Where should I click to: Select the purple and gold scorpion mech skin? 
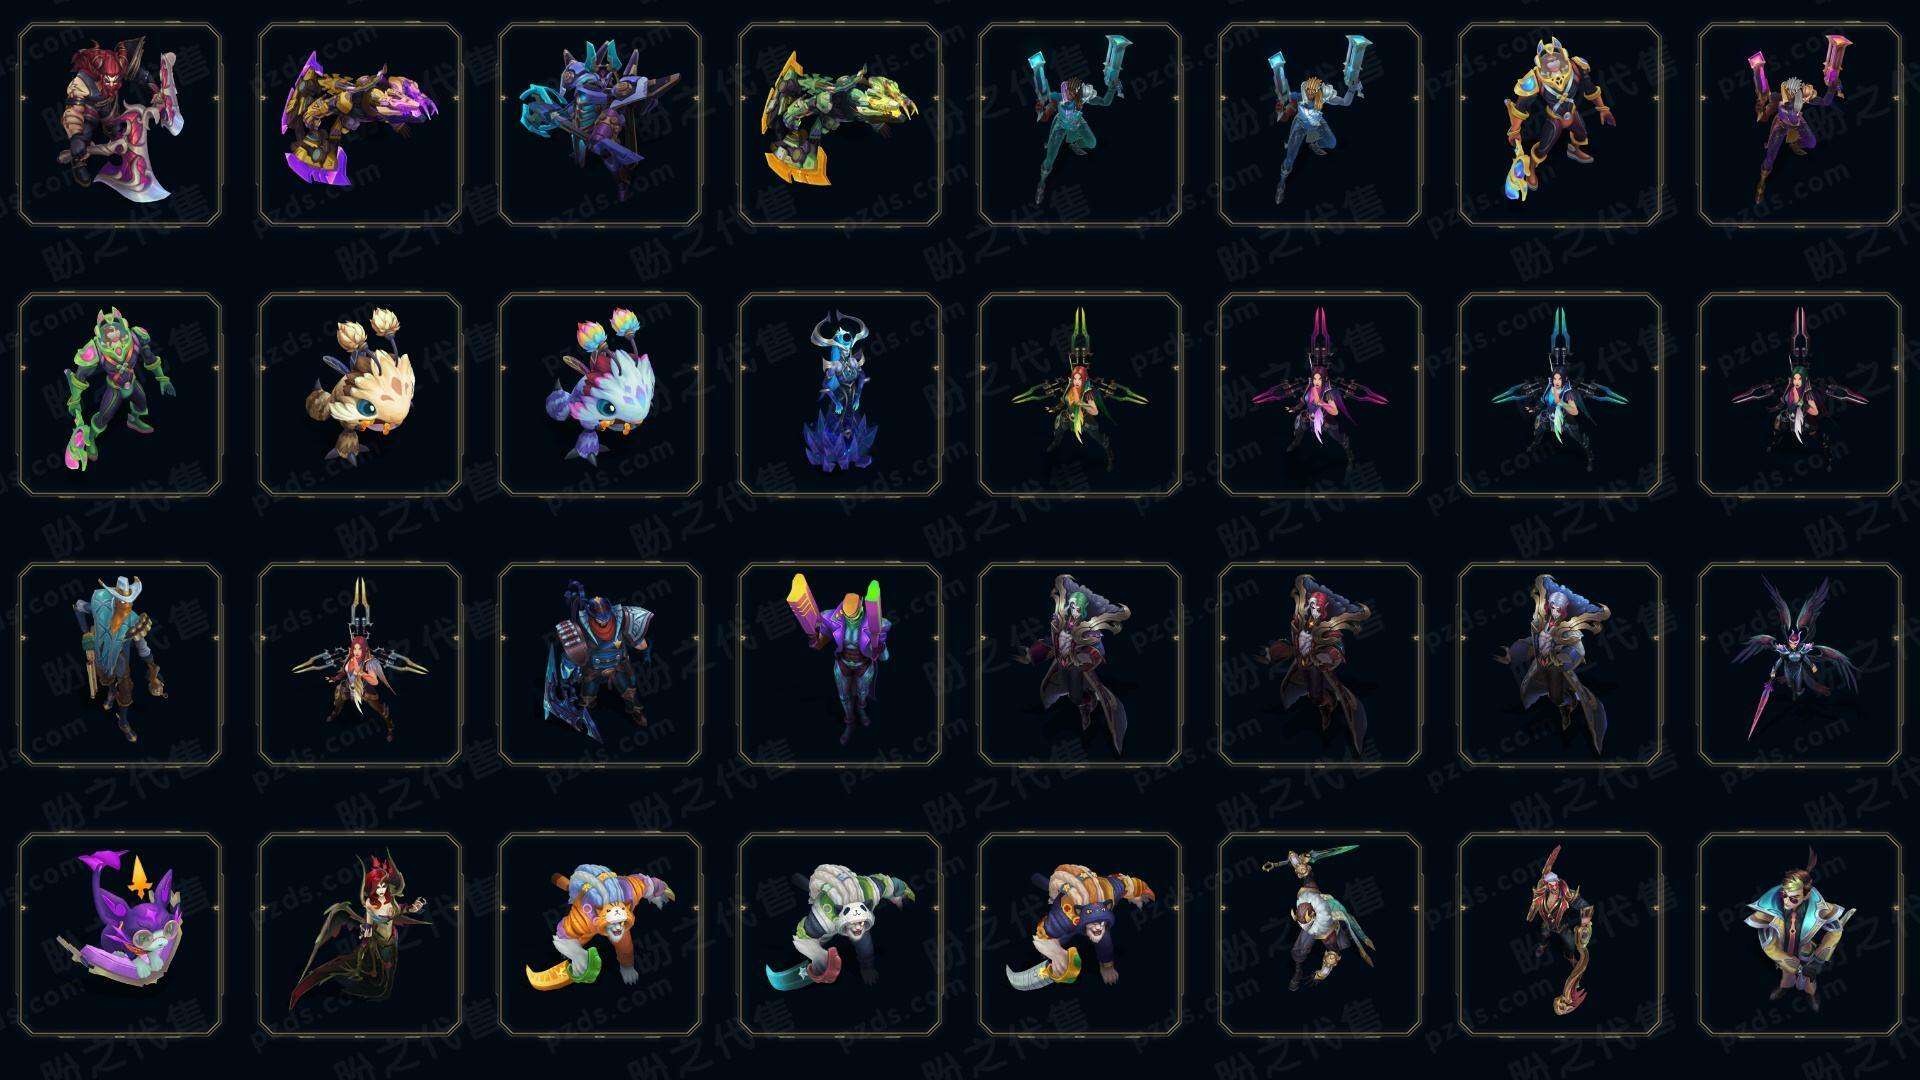click(360, 125)
